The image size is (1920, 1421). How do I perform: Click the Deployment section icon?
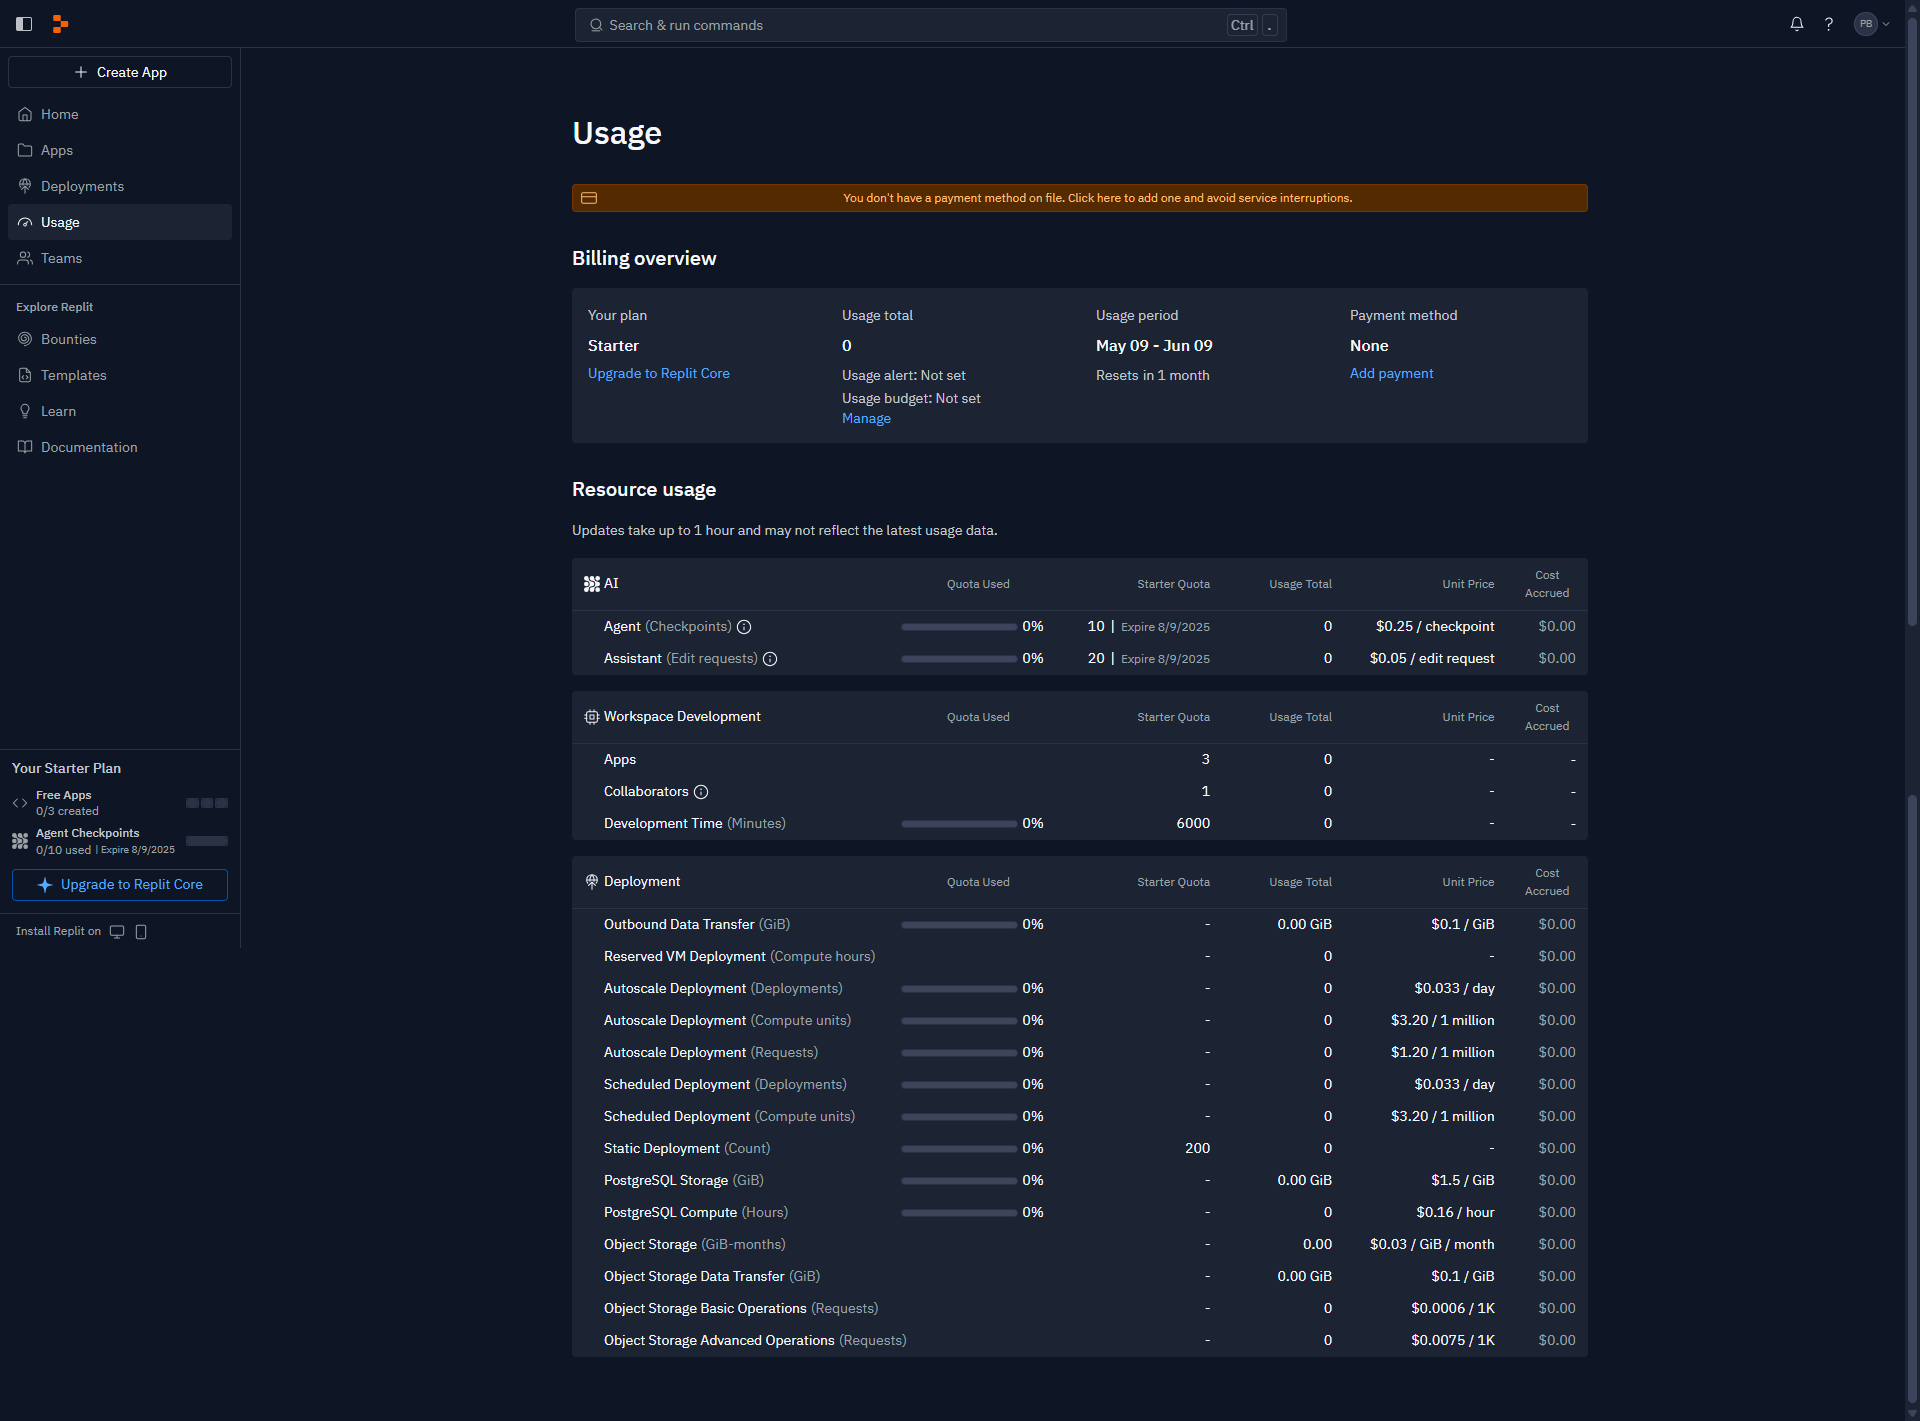[x=591, y=882]
